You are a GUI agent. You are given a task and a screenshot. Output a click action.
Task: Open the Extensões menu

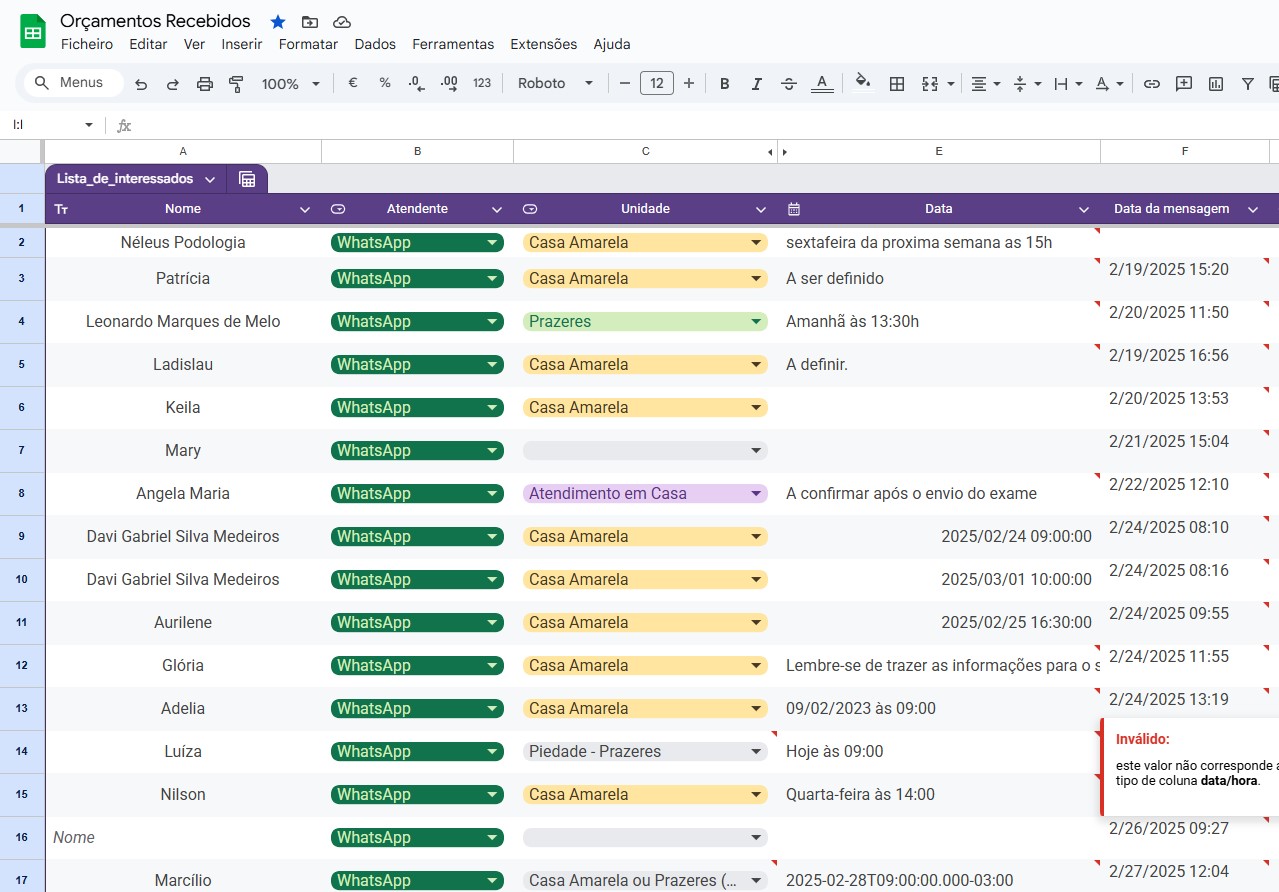pos(543,44)
